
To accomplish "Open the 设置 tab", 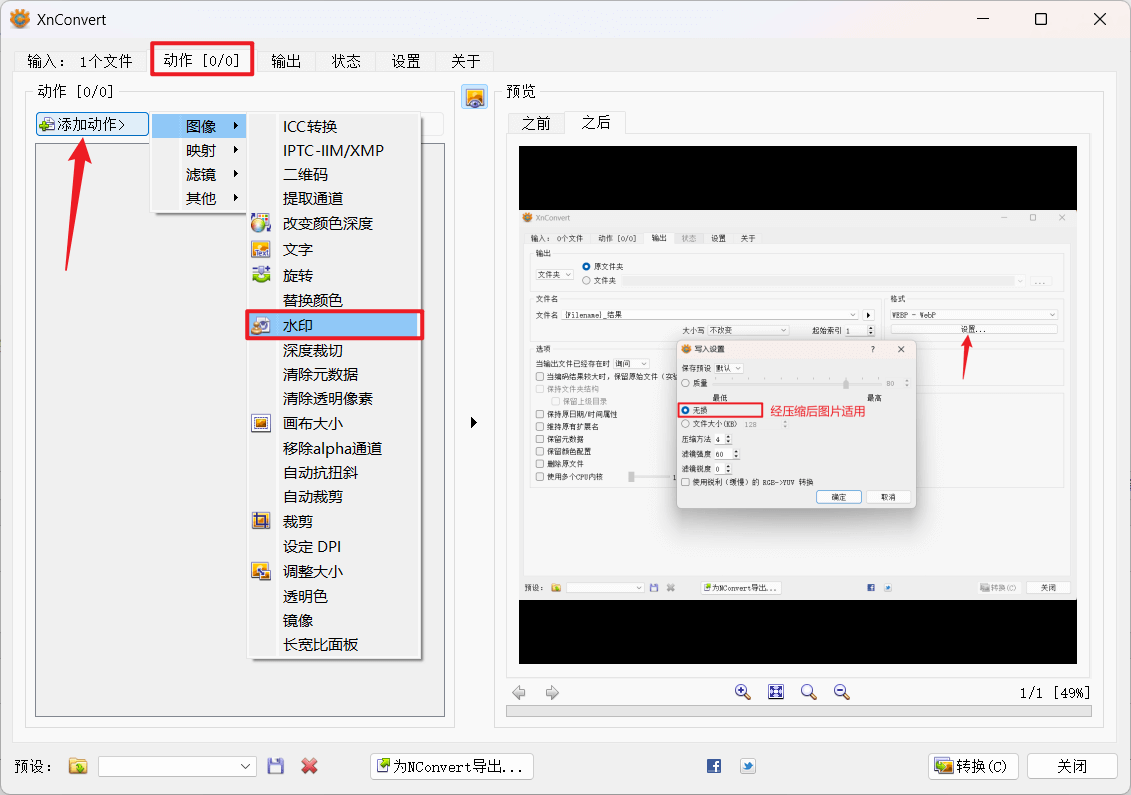I will click(405, 61).
